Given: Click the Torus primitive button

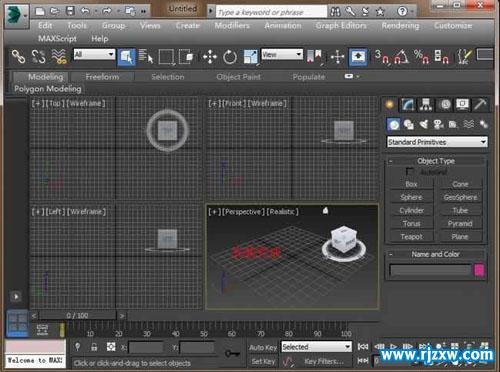Looking at the screenshot, I should (412, 224).
